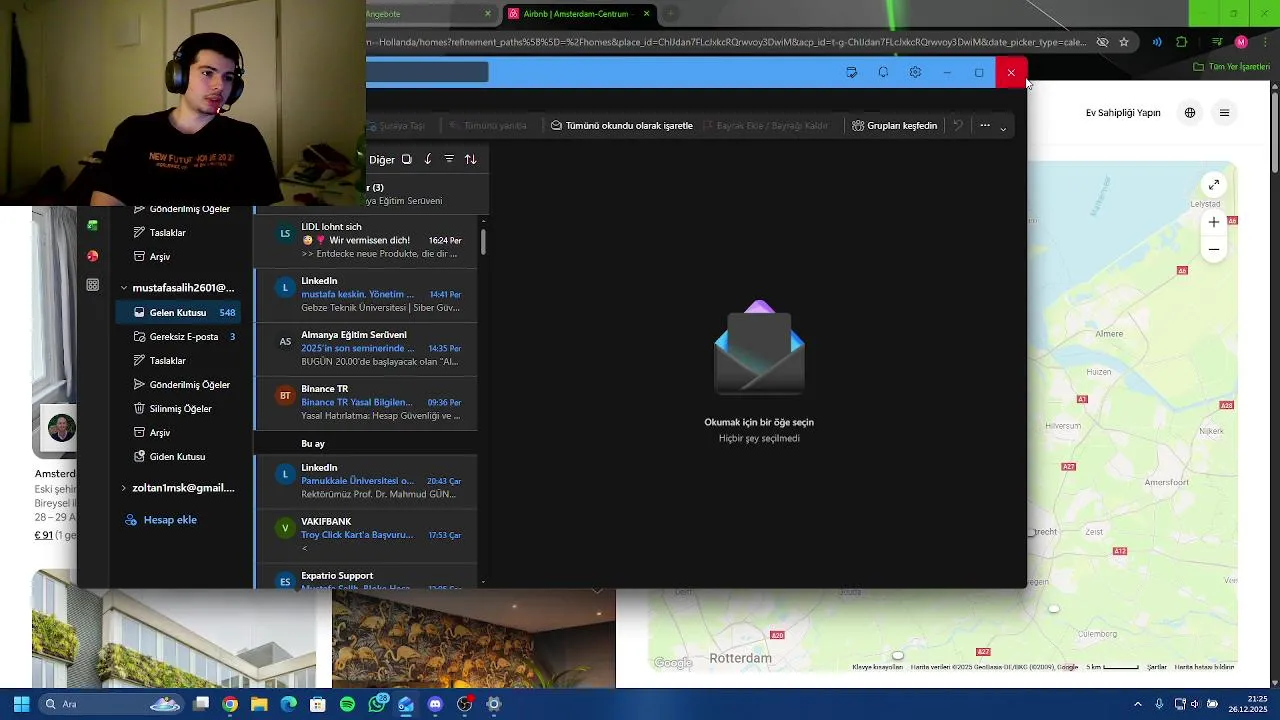Open Spotify from the taskbar

(347, 704)
